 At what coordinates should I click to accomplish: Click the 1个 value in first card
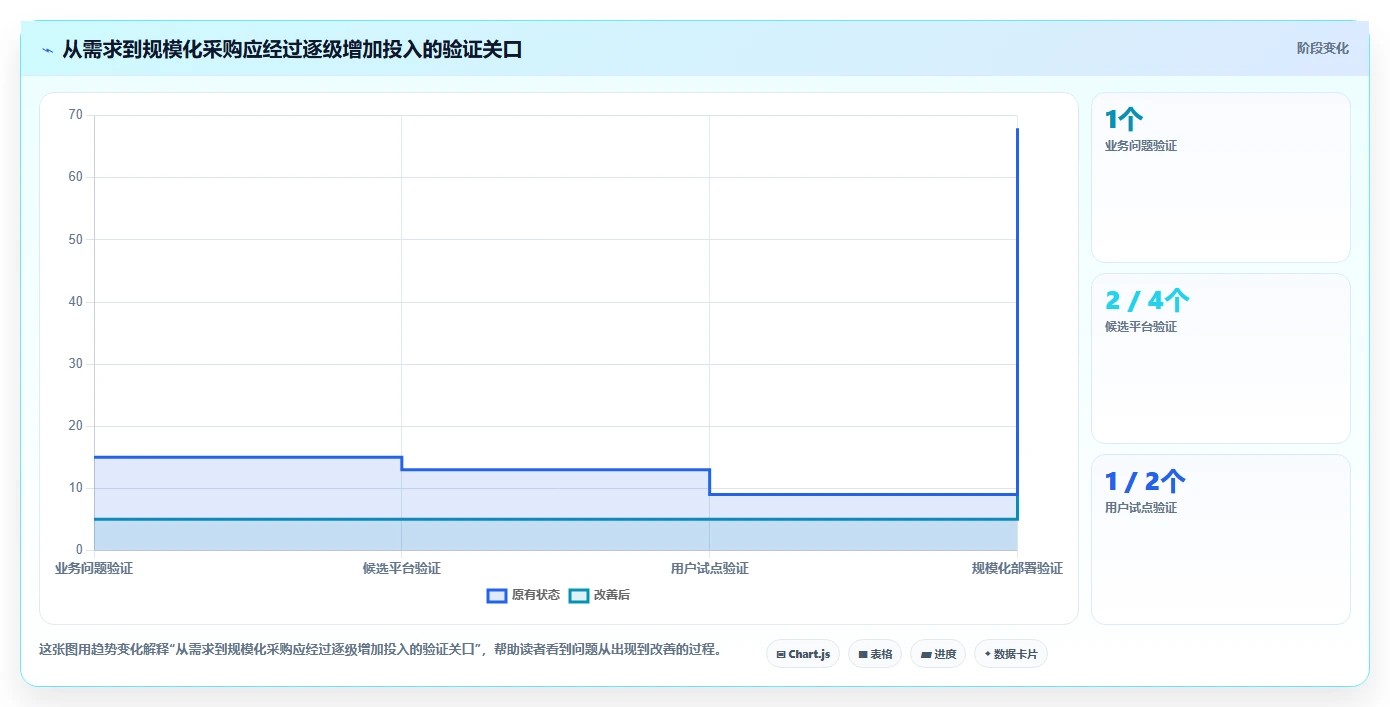click(1123, 120)
